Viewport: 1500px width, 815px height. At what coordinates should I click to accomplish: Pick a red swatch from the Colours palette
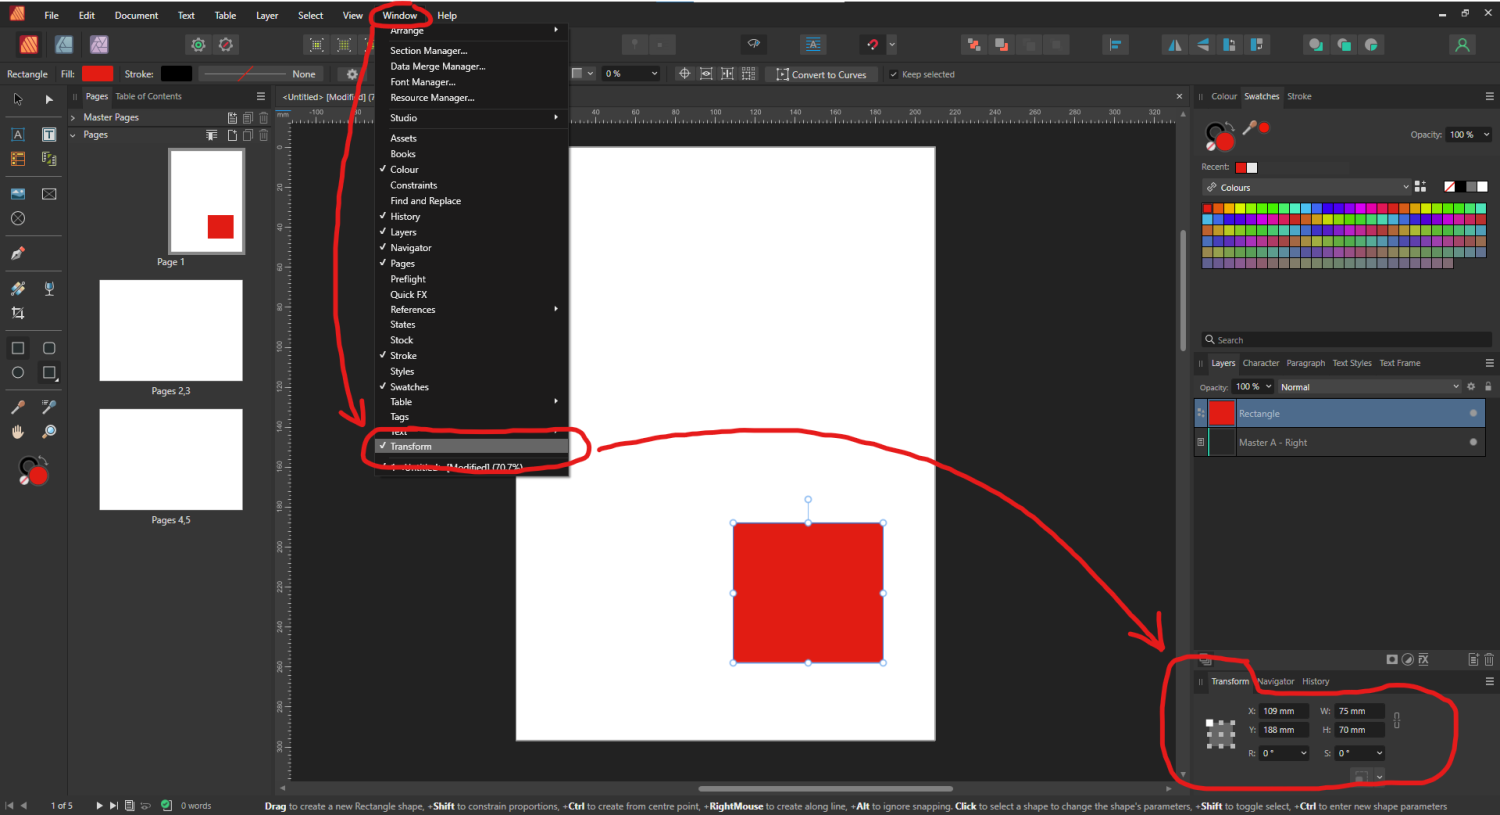tap(1206, 207)
